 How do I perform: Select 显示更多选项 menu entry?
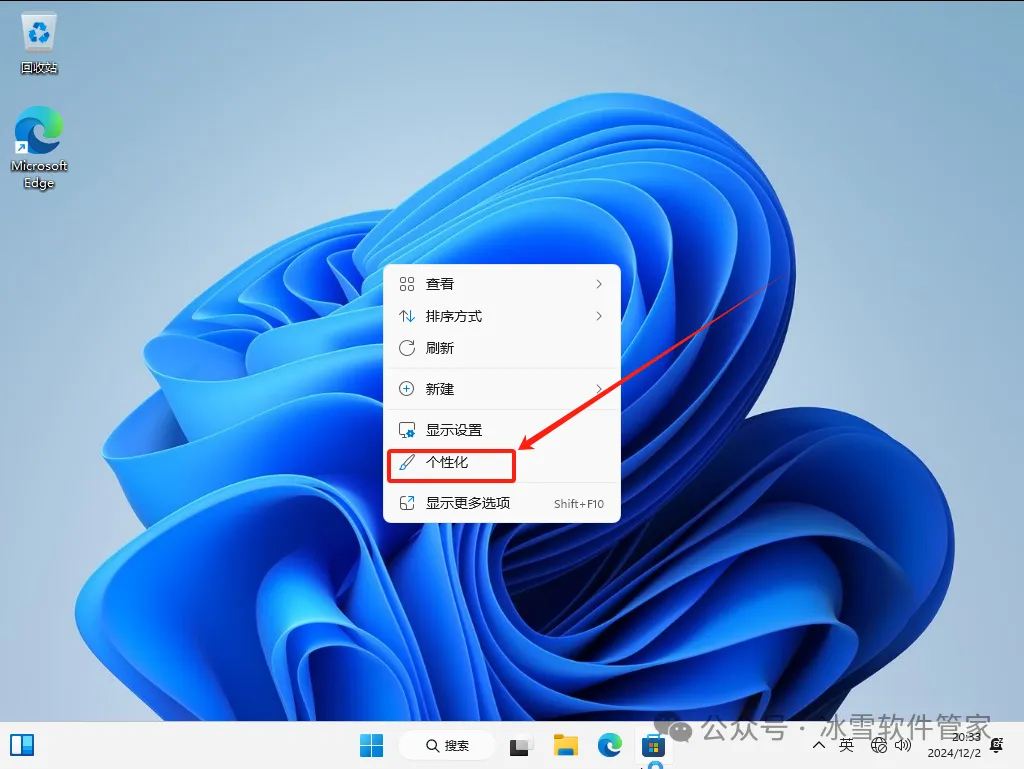coord(502,503)
